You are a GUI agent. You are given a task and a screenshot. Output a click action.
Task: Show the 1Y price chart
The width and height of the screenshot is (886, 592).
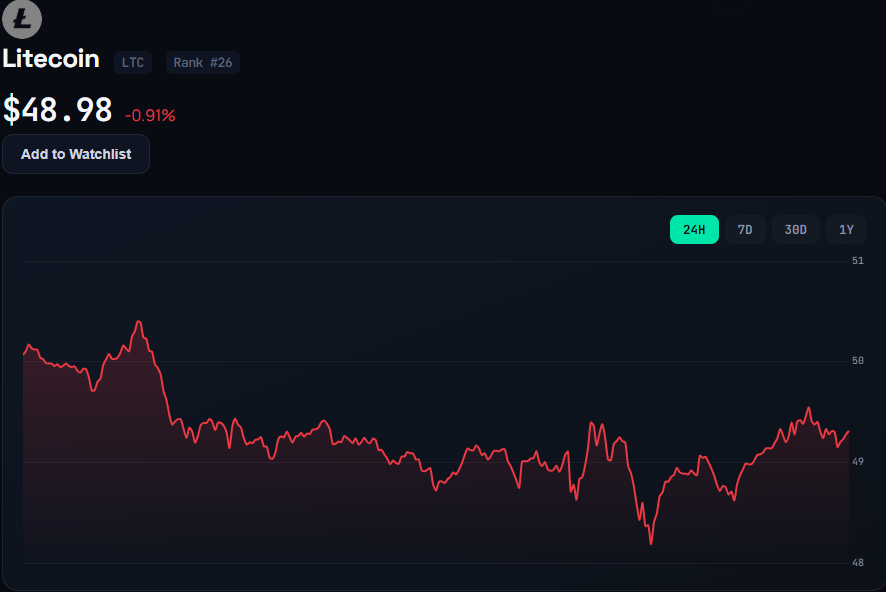click(x=846, y=229)
